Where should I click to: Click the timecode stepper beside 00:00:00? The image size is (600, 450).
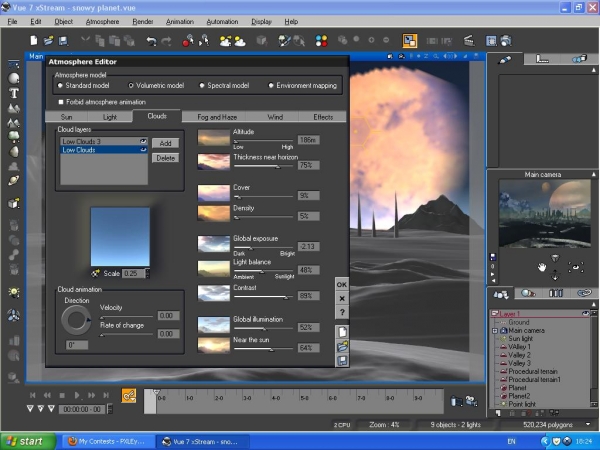110,409
